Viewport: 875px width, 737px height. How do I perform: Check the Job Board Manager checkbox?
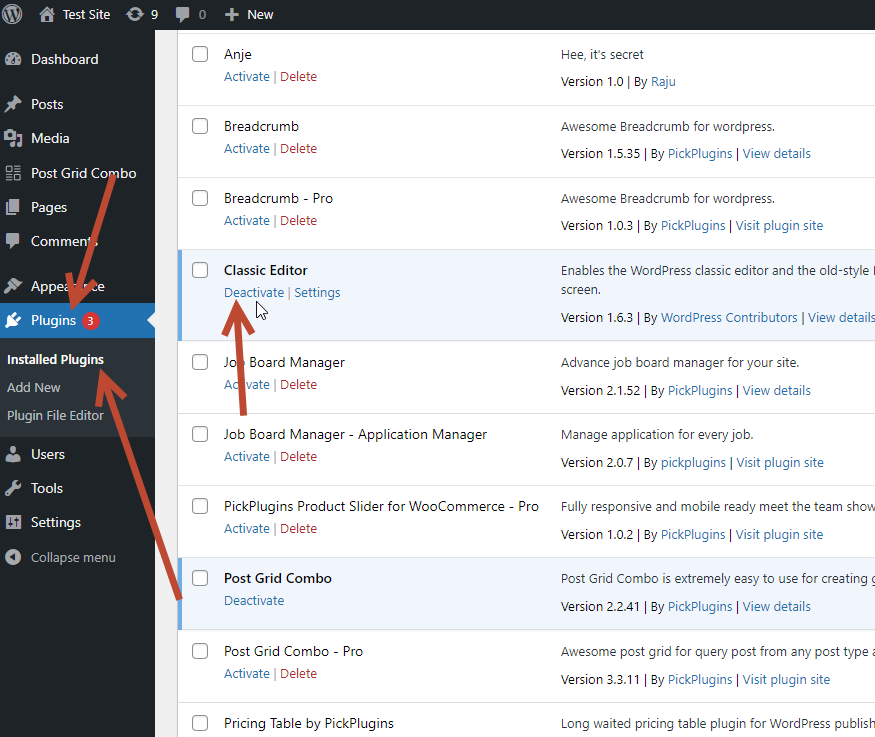[x=200, y=362]
